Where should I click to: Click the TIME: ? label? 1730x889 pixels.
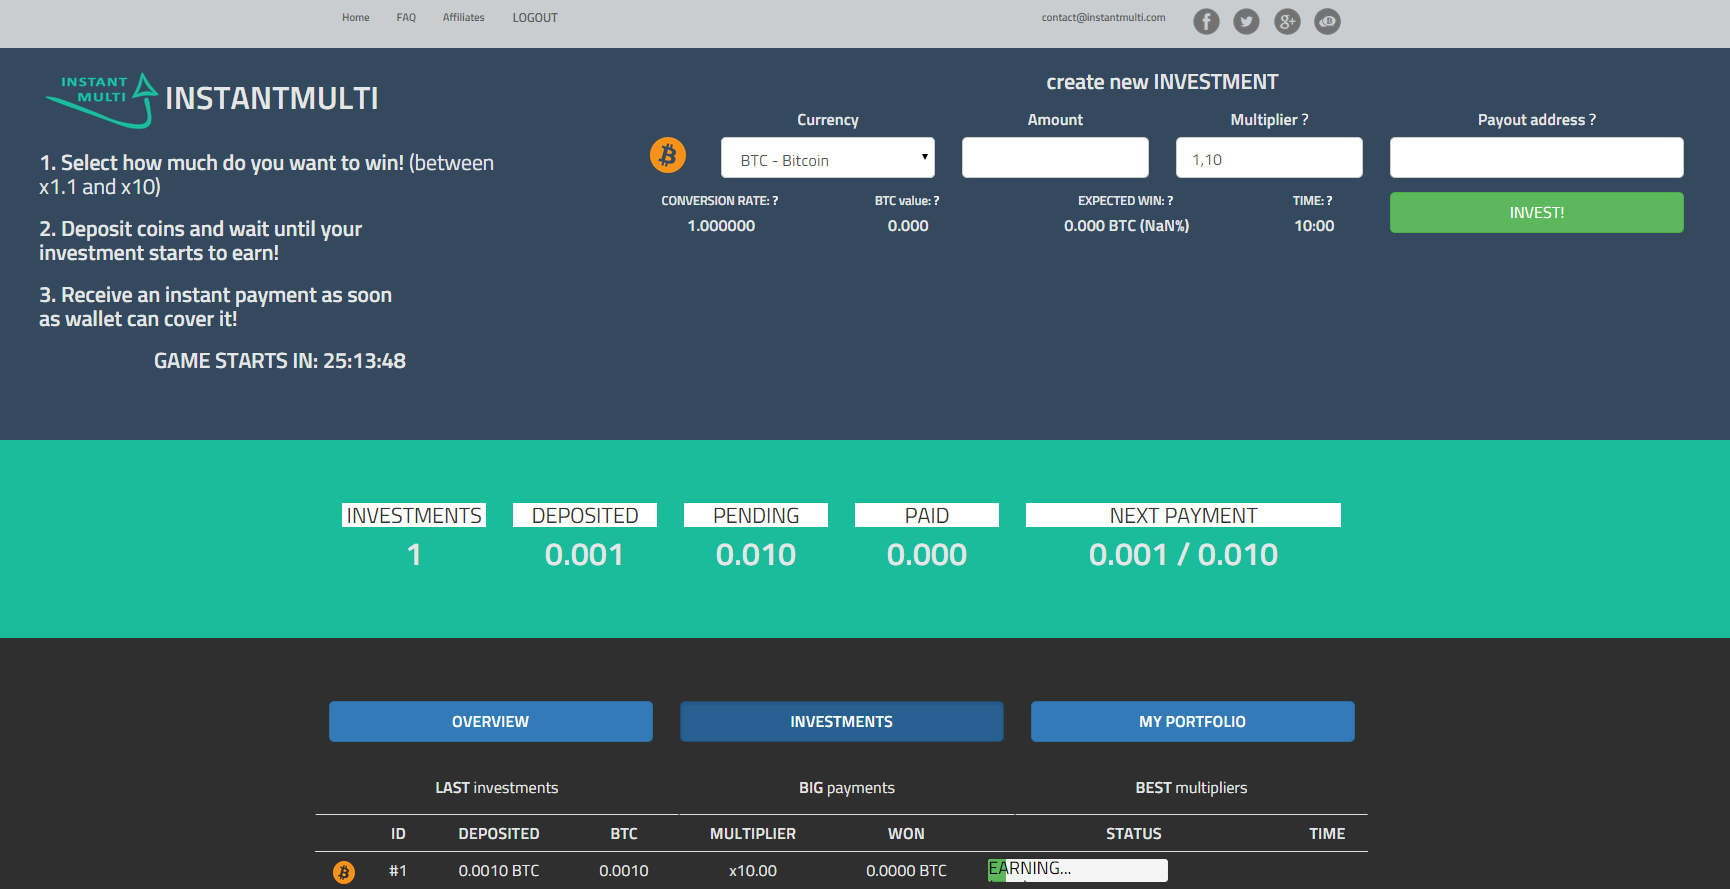tap(1313, 201)
